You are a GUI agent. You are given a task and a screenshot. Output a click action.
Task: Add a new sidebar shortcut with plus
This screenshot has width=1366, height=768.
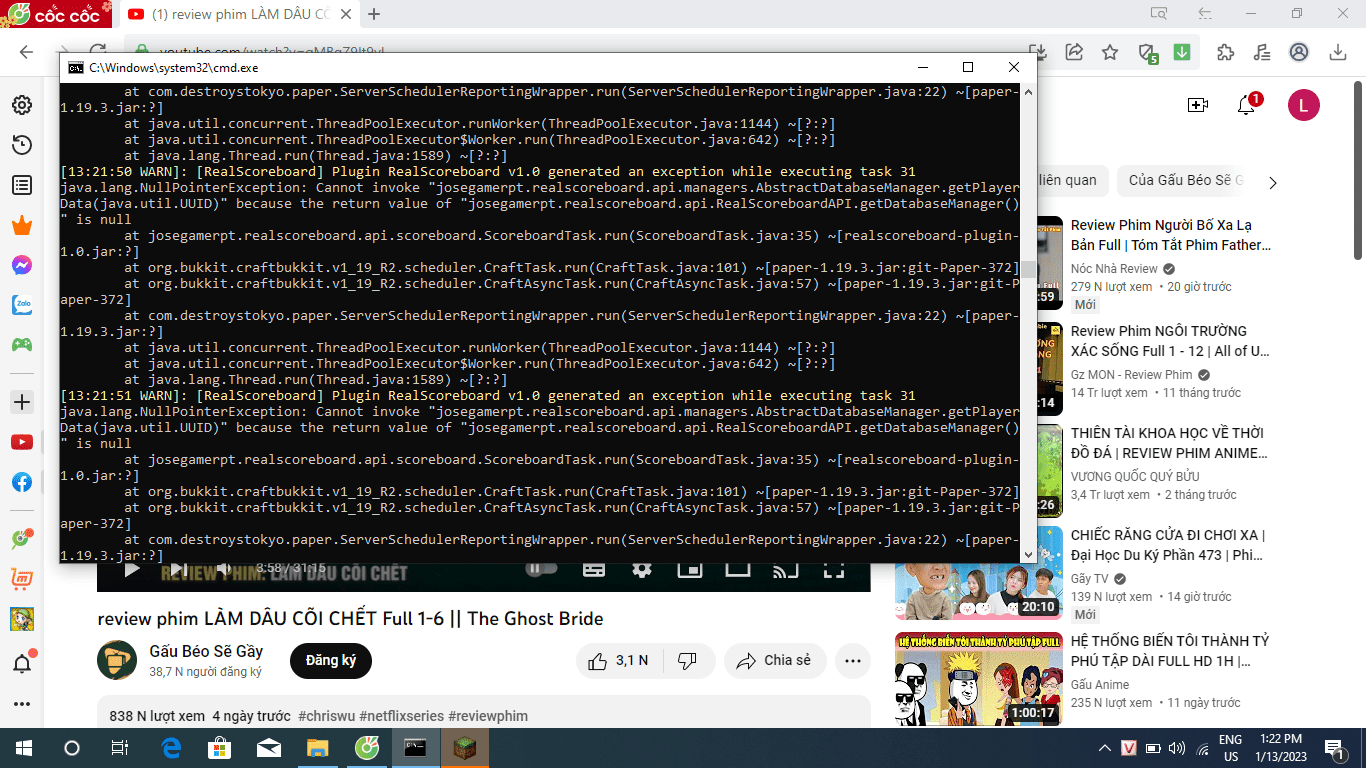pos(21,402)
